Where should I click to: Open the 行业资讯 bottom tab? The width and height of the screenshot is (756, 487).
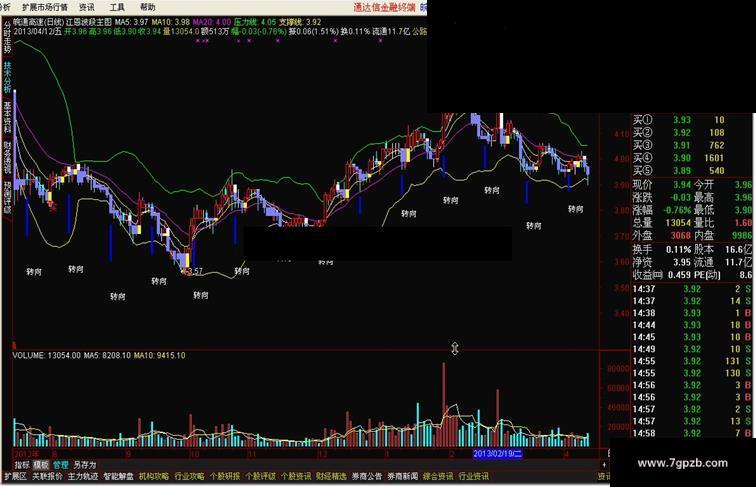473,476
